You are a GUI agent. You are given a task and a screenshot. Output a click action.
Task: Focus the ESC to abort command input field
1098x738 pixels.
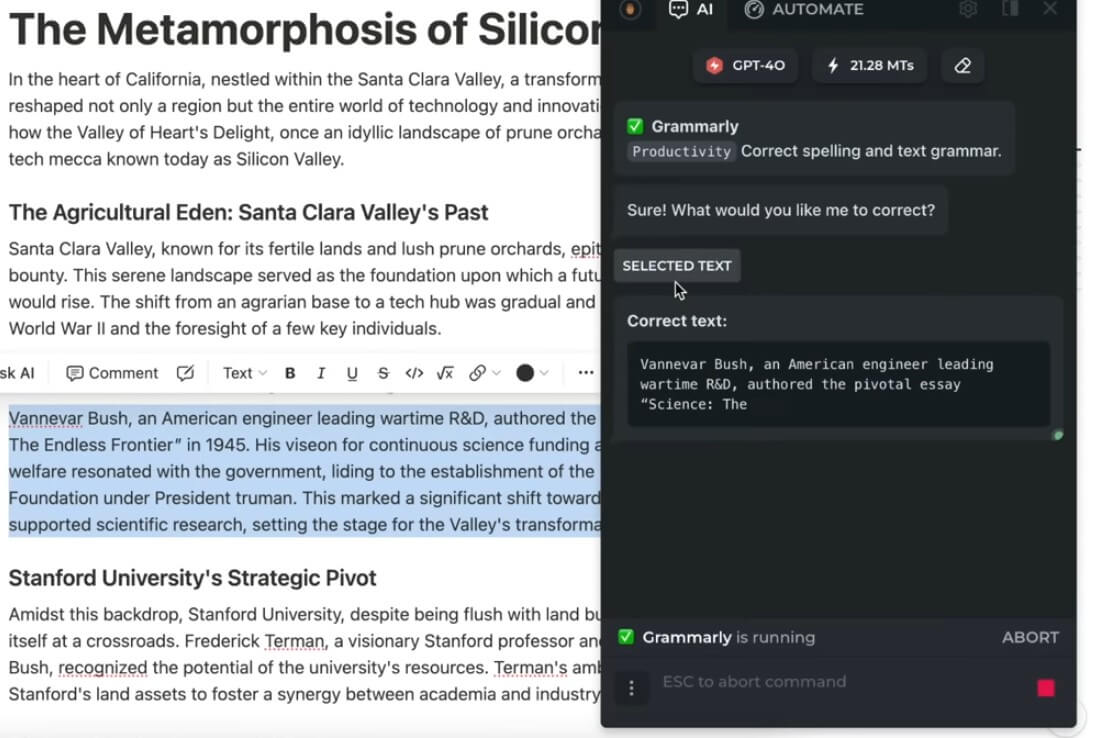(840, 682)
